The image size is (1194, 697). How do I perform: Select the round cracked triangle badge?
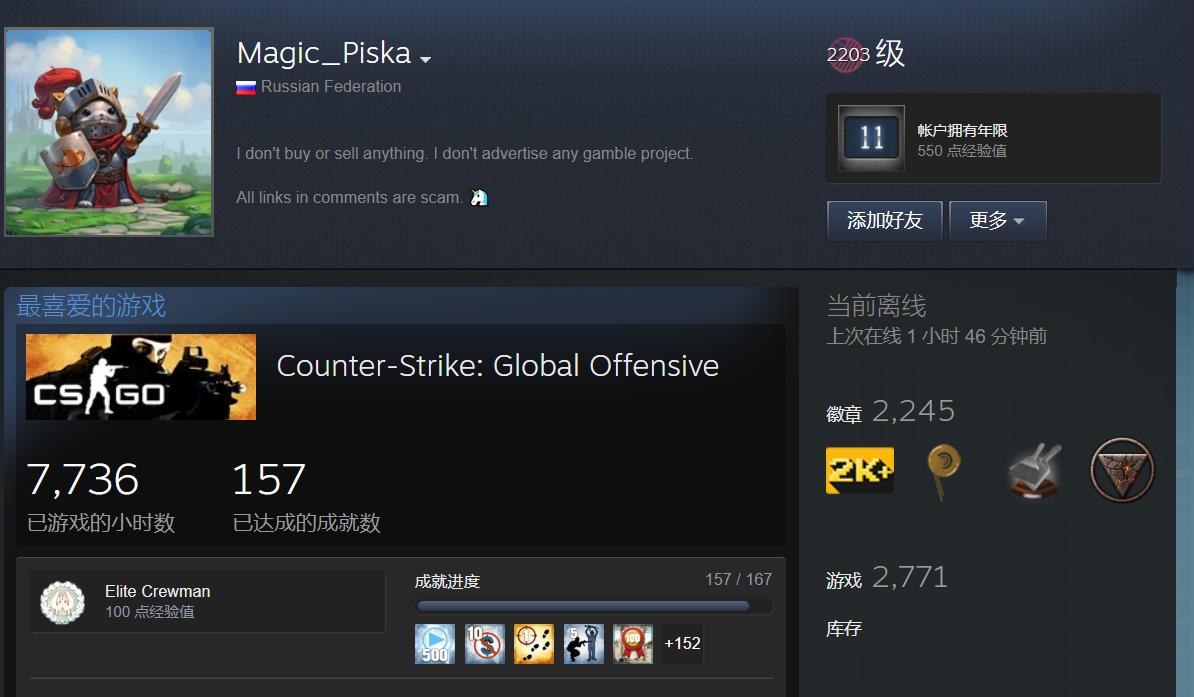pos(1122,470)
